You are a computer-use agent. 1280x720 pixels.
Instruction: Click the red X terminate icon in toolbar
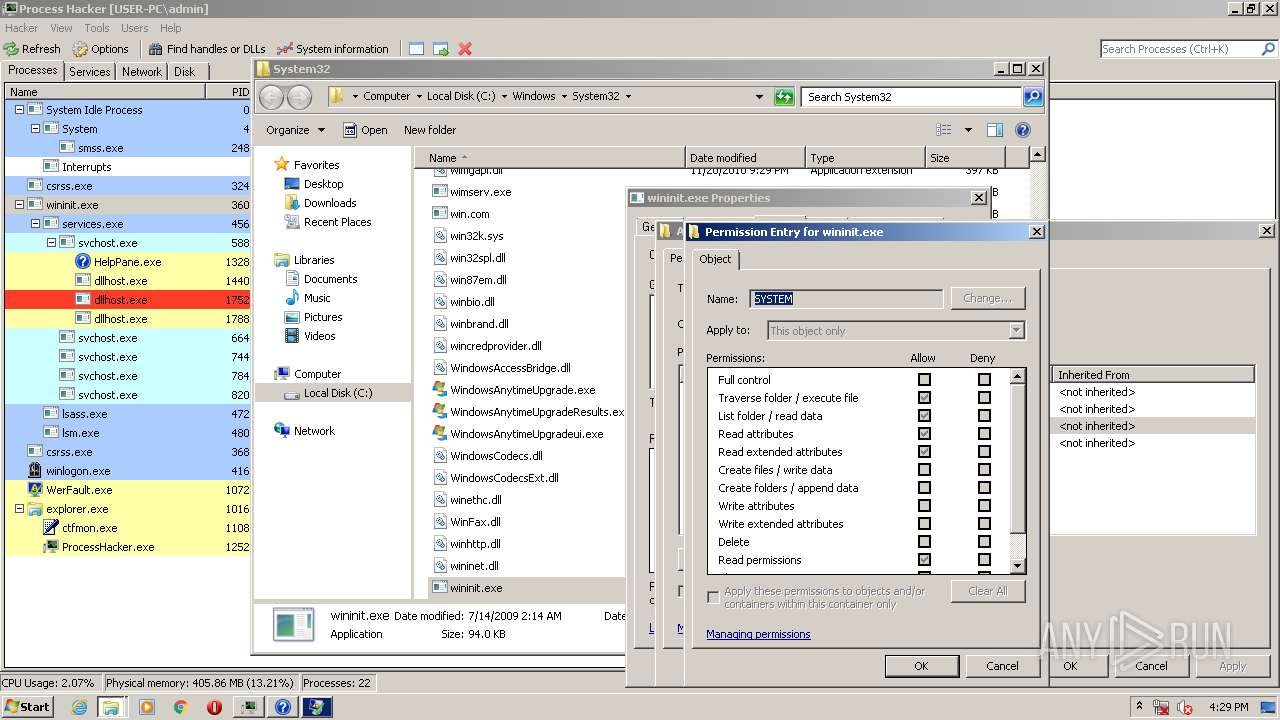(x=465, y=48)
